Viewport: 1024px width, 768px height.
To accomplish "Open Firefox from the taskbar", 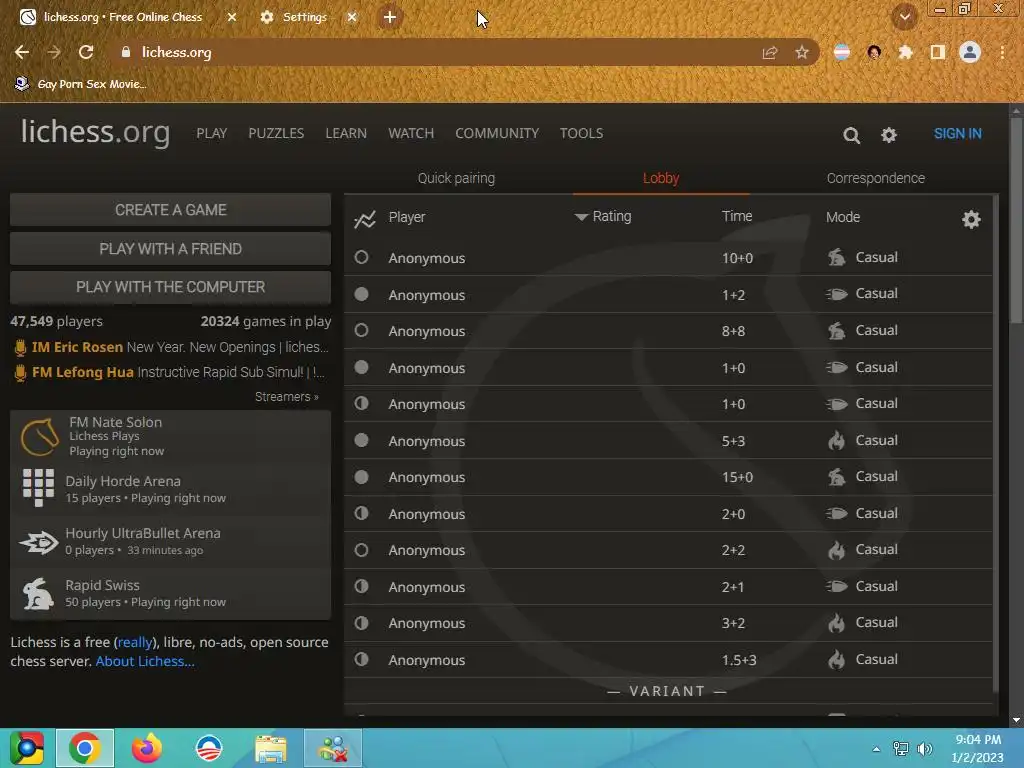I will tap(147, 748).
